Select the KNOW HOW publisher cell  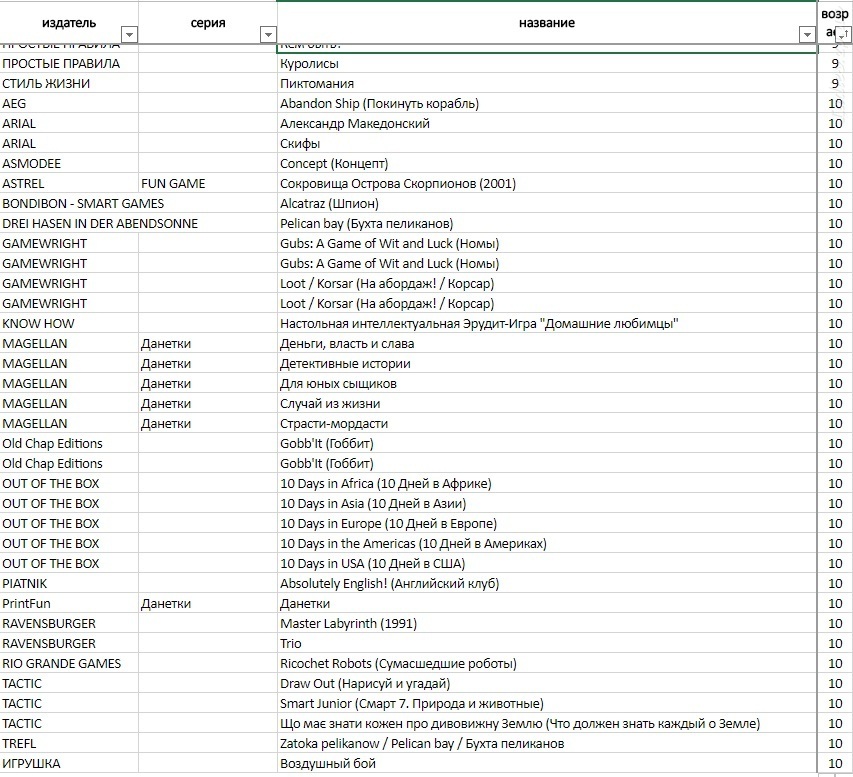(x=69, y=324)
